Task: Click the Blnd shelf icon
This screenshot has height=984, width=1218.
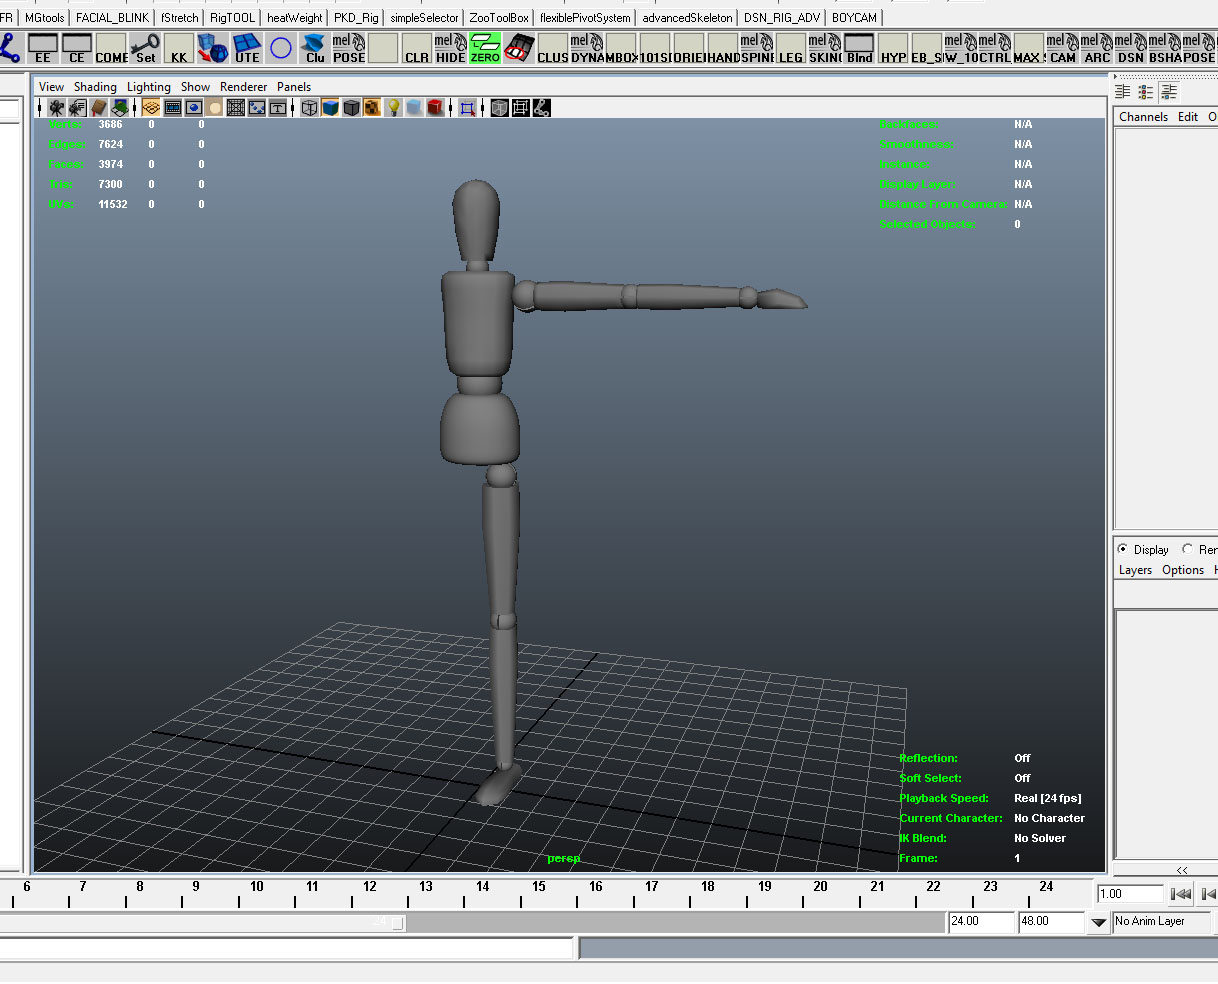Action: 859,48
